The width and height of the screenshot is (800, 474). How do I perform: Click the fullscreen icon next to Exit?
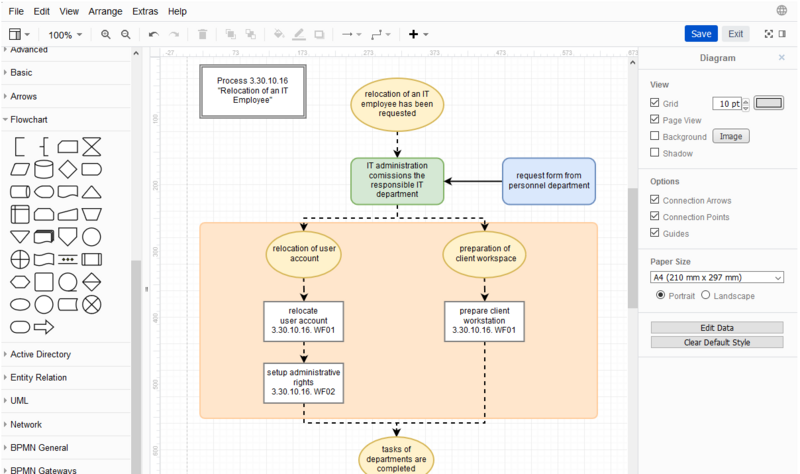[x=769, y=34]
